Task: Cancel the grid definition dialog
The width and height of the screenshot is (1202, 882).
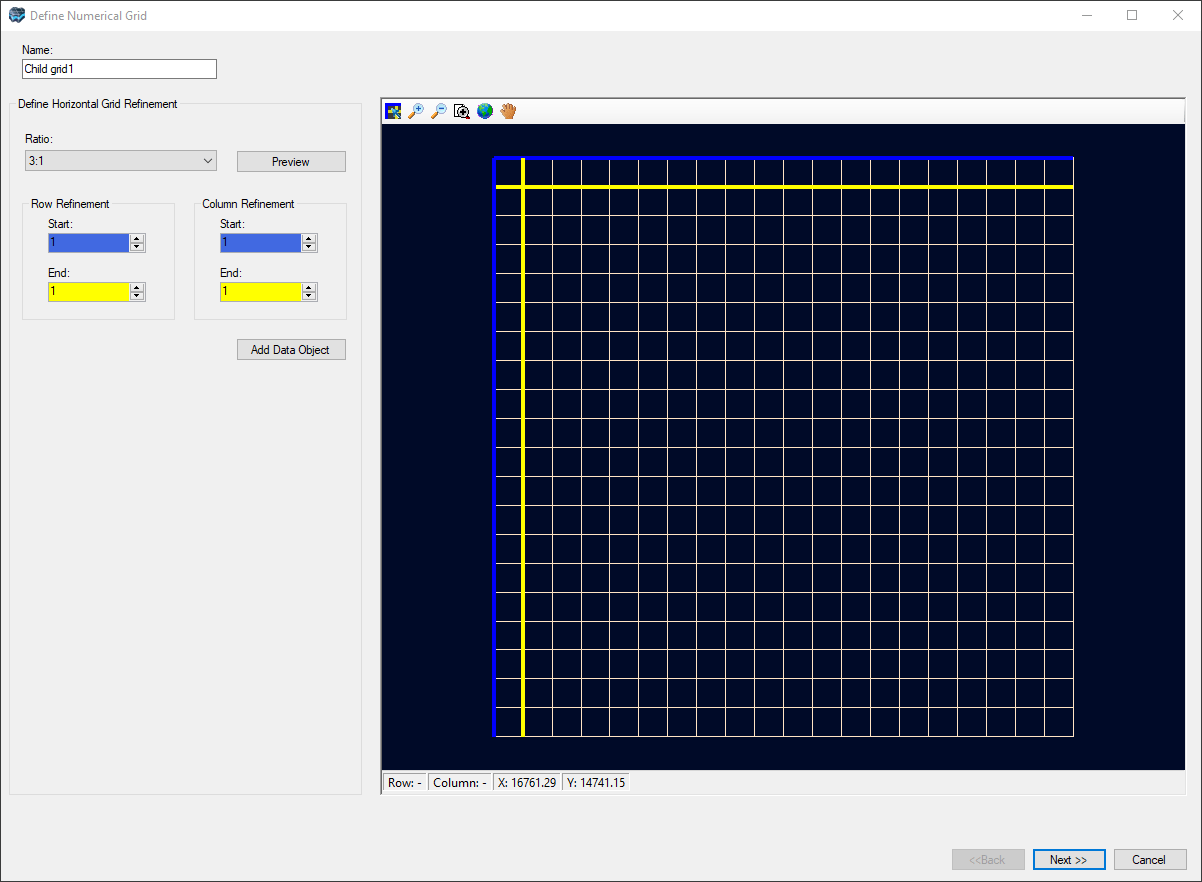Action: tap(1150, 859)
